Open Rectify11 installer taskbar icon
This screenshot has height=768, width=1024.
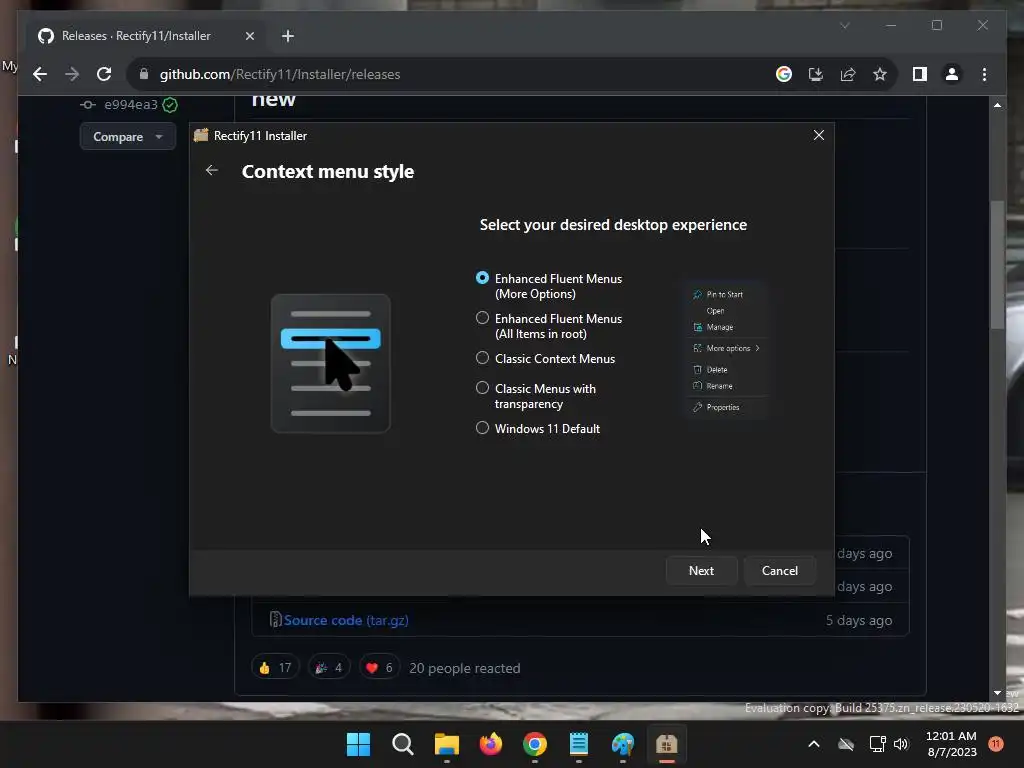click(667, 744)
